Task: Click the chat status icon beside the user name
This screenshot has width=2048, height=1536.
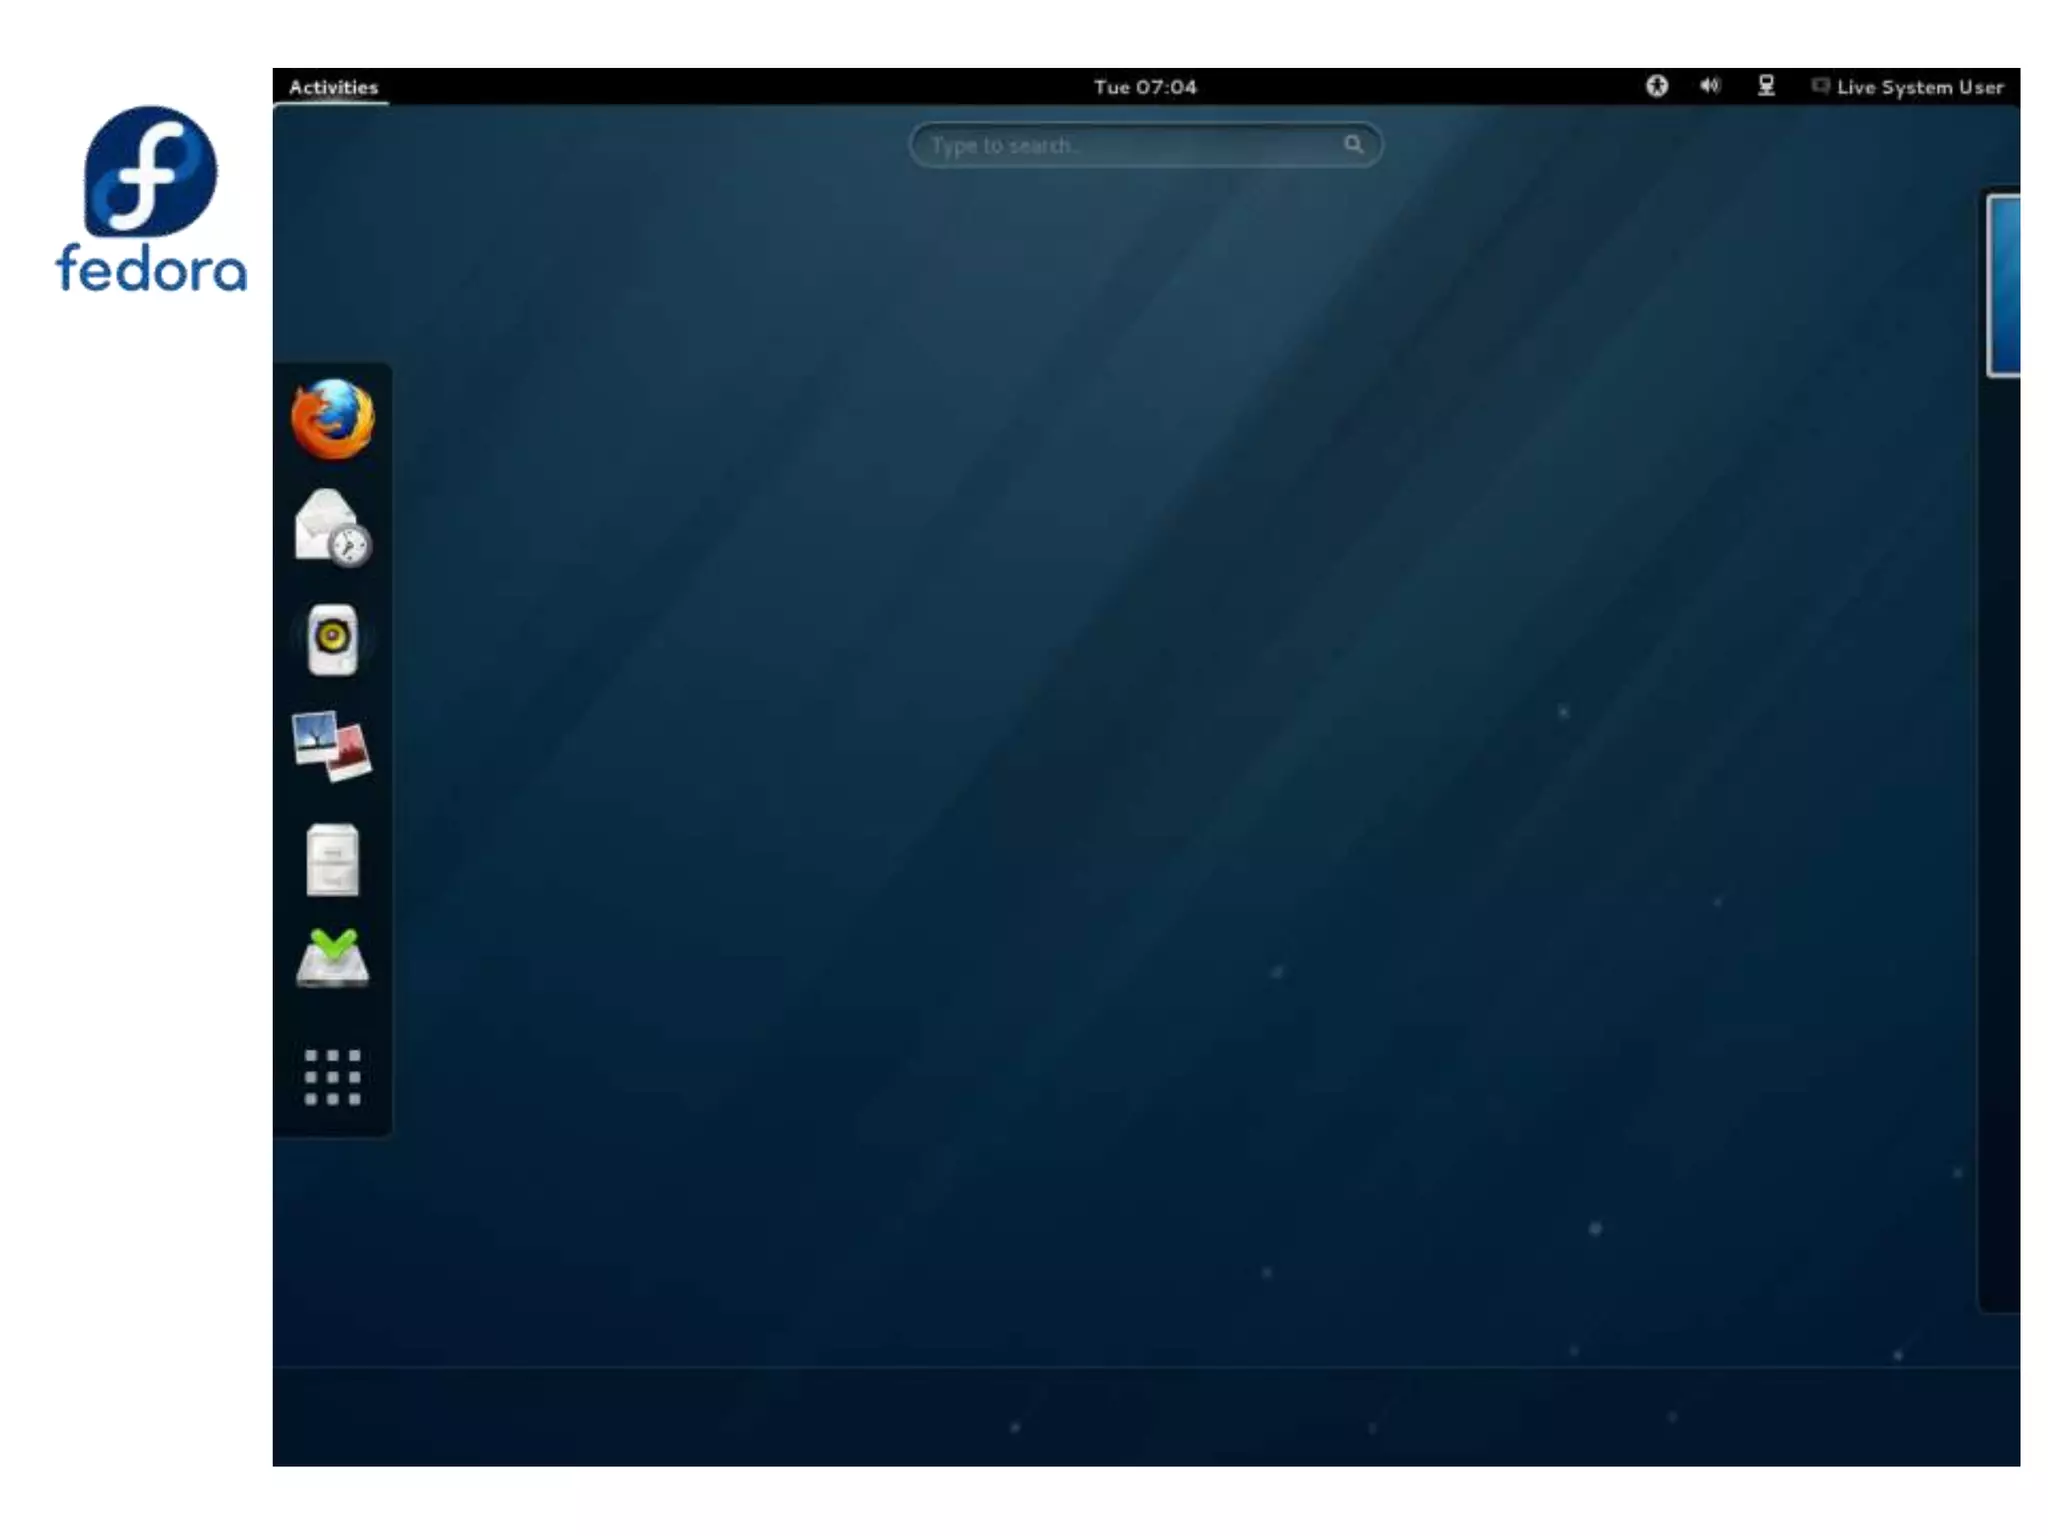Action: click(1820, 86)
